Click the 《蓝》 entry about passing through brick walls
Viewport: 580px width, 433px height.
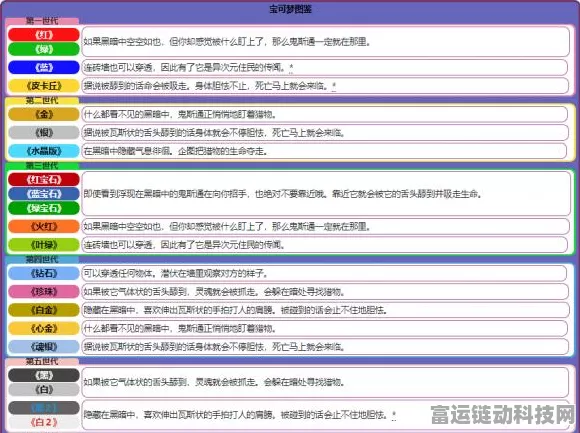[x=185, y=67]
